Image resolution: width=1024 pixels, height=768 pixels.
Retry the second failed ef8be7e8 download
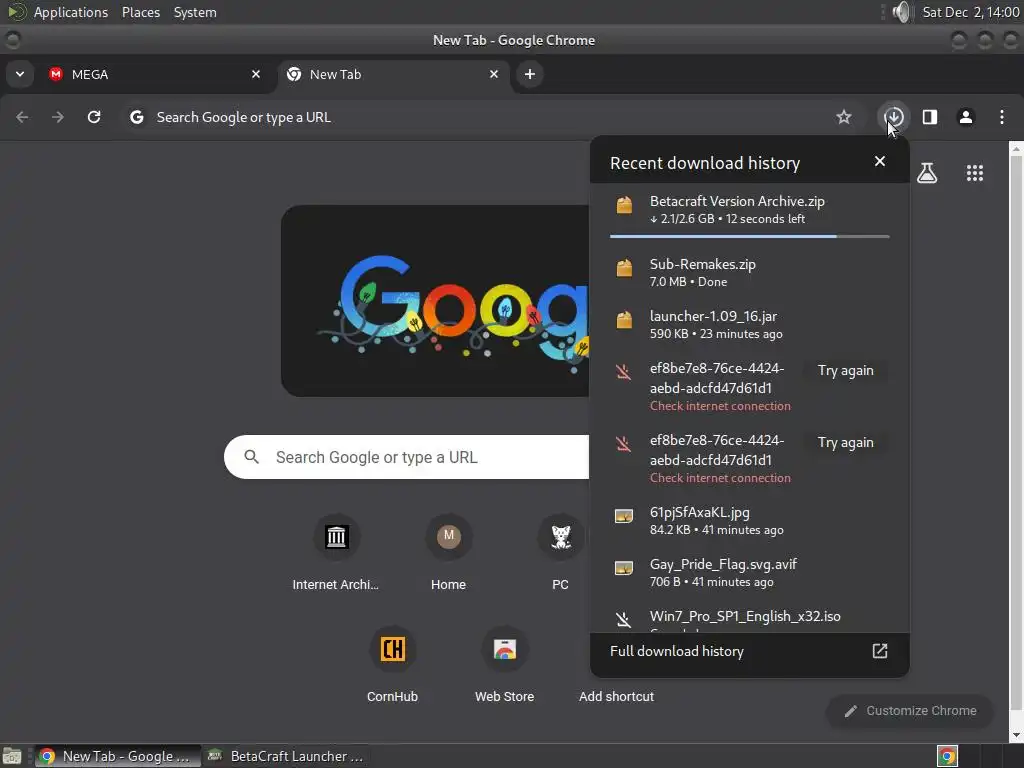tap(845, 443)
